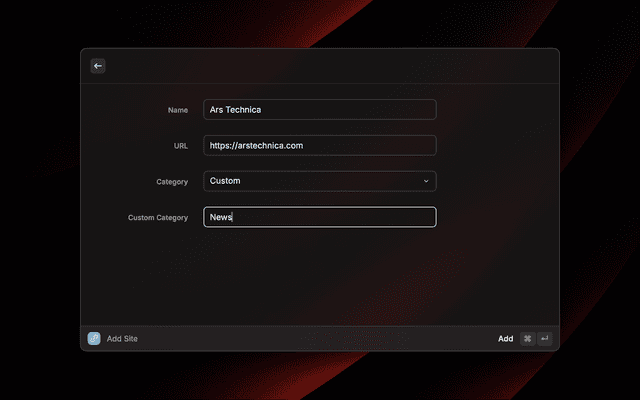Click the Category field label
Screen dimensions: 640x400
coord(172,182)
